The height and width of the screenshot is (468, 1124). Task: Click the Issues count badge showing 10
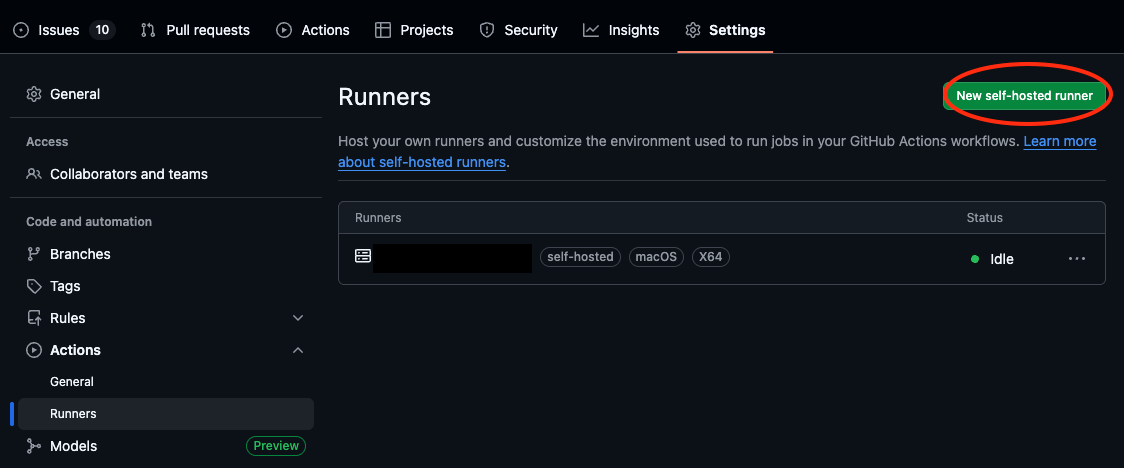pyautogui.click(x=103, y=30)
